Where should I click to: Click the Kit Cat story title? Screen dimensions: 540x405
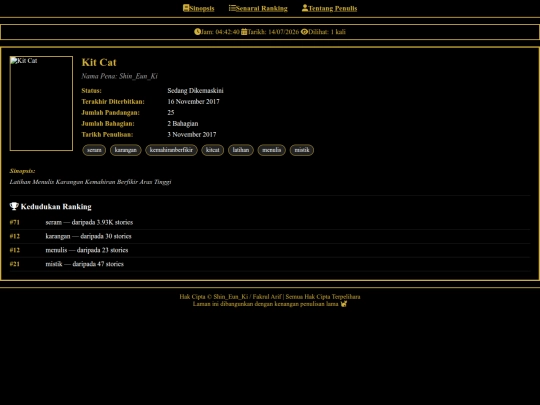99,62
